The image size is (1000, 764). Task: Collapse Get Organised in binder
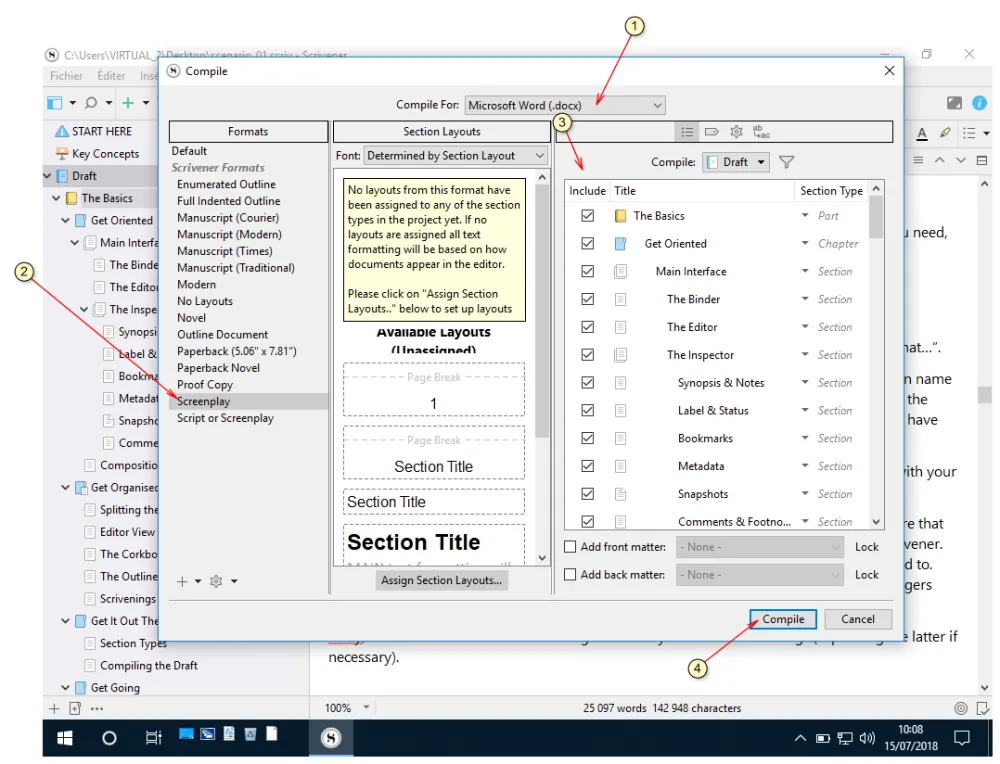click(65, 488)
